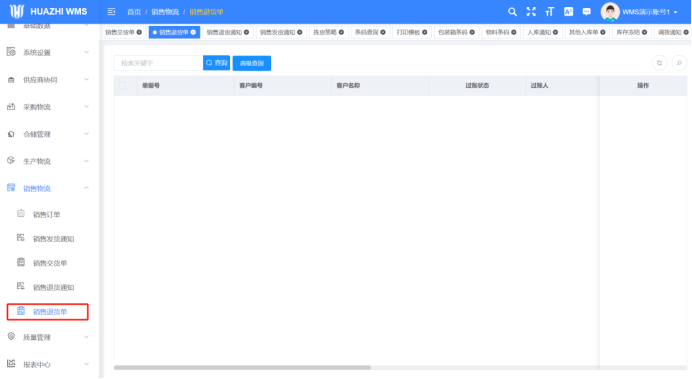Image resolution: width=692 pixels, height=379 pixels.
Task: Switch to the 包装箱条码 tab
Action: pyautogui.click(x=456, y=32)
